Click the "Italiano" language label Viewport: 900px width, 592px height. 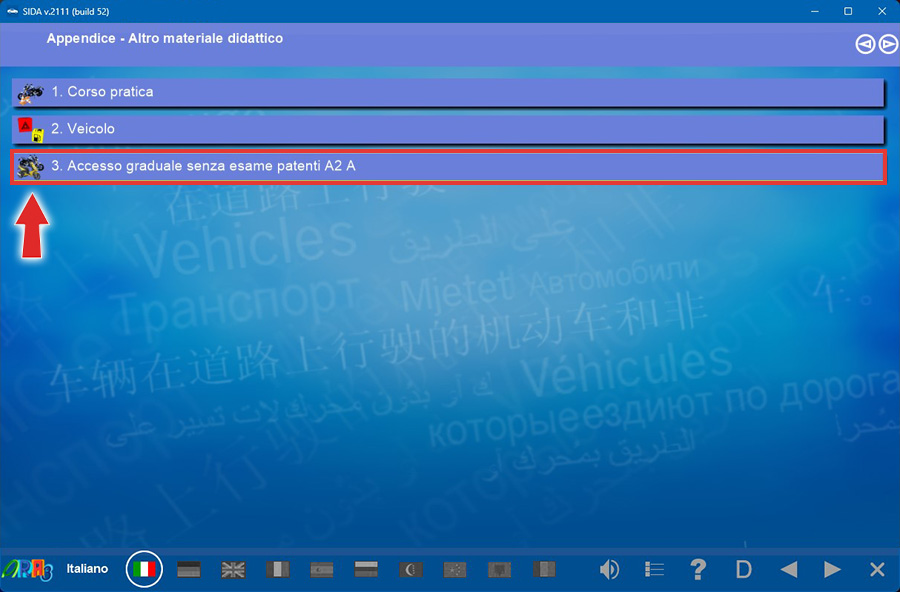click(87, 569)
